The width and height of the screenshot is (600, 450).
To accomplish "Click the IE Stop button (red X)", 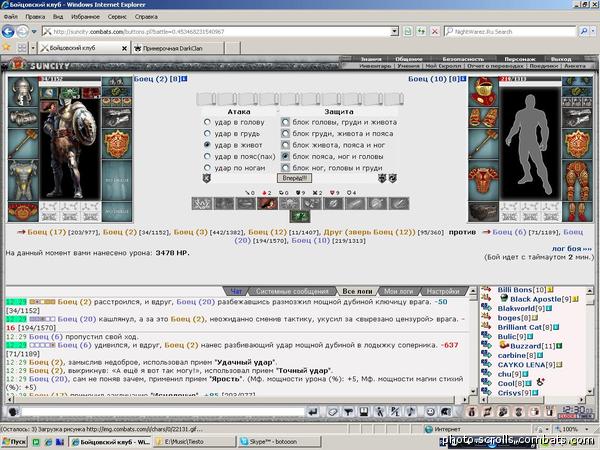I will (435, 31).
